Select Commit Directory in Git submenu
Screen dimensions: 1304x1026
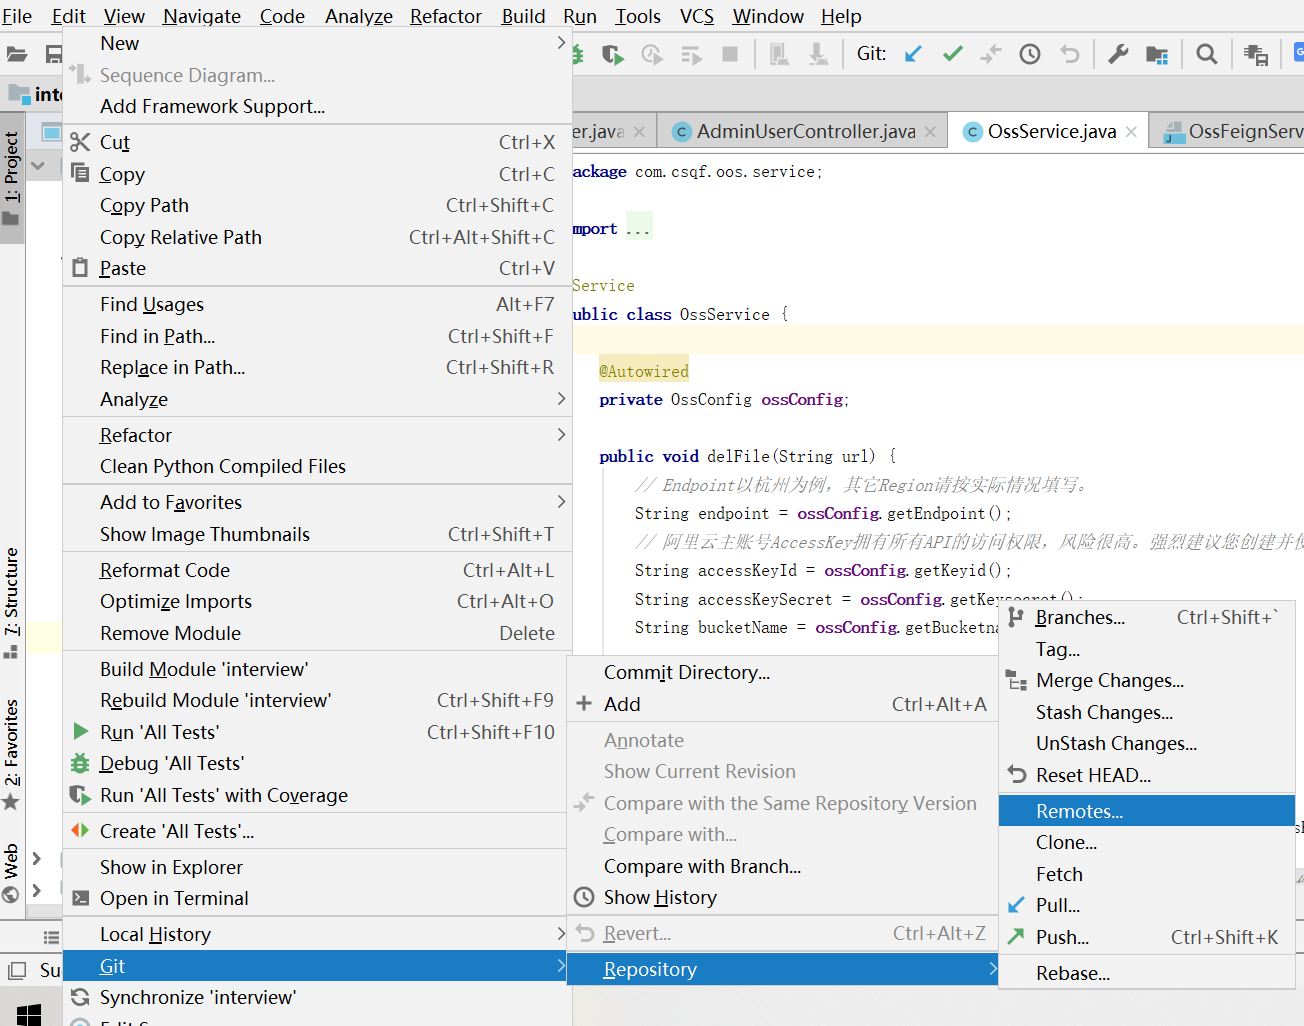pyautogui.click(x=782, y=672)
